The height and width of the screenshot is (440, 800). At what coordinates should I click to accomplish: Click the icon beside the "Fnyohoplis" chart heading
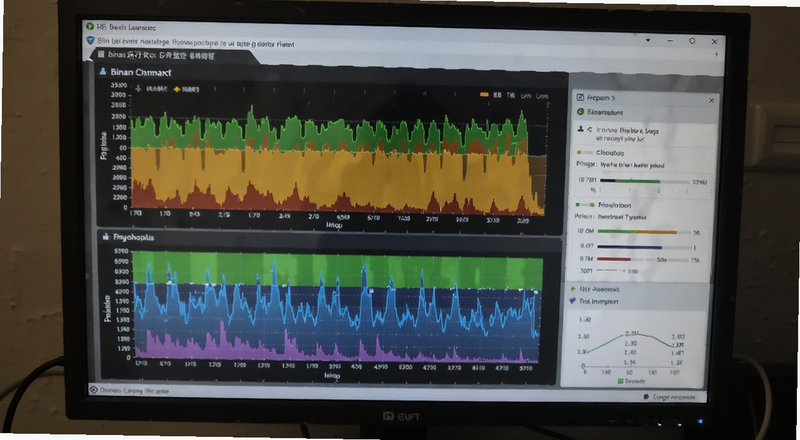click(106, 236)
